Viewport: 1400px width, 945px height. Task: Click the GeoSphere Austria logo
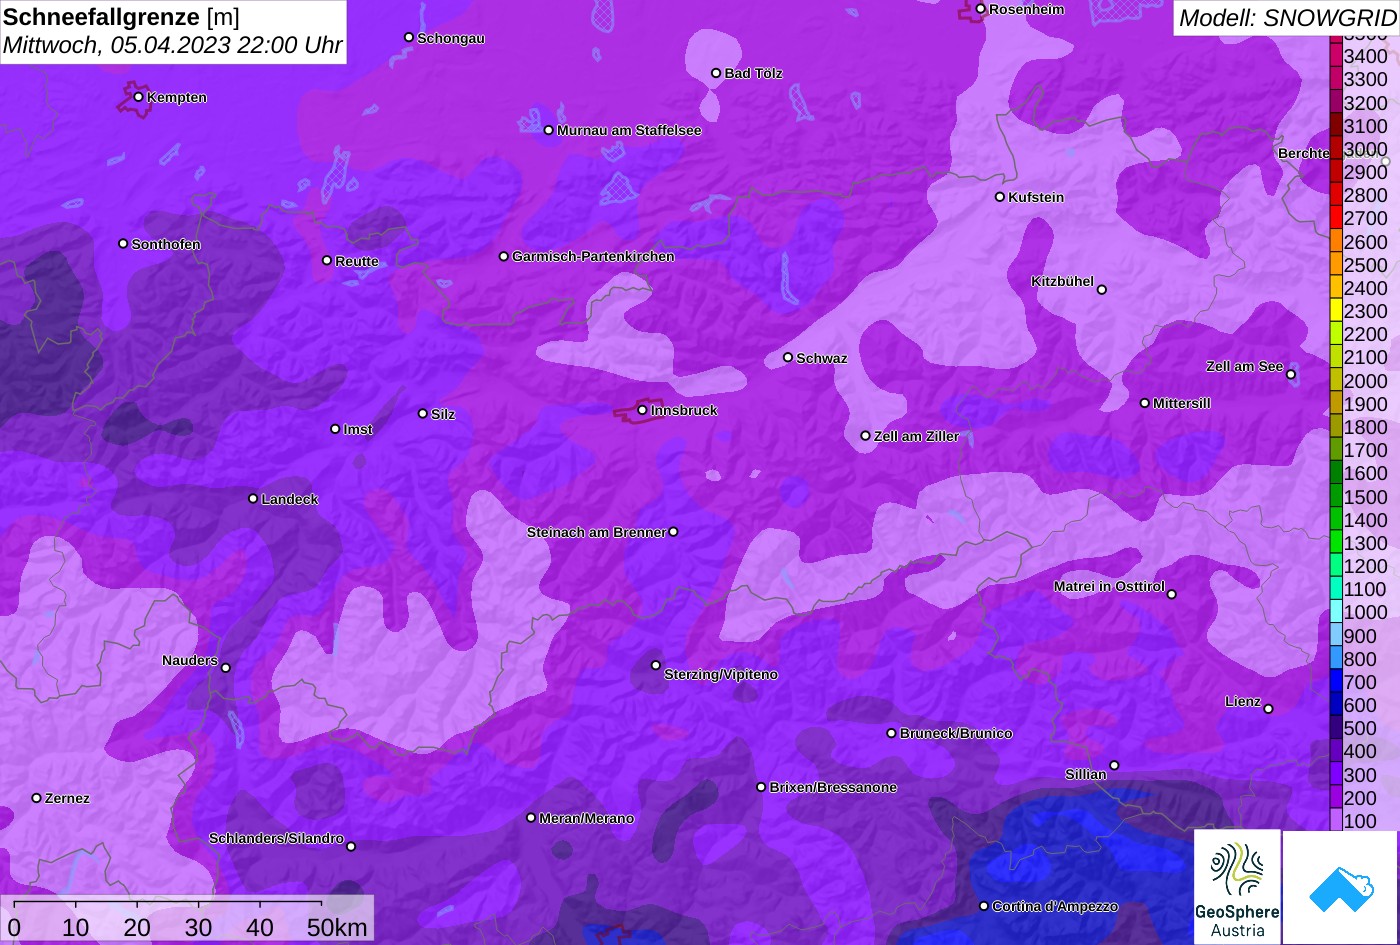pyautogui.click(x=1237, y=888)
